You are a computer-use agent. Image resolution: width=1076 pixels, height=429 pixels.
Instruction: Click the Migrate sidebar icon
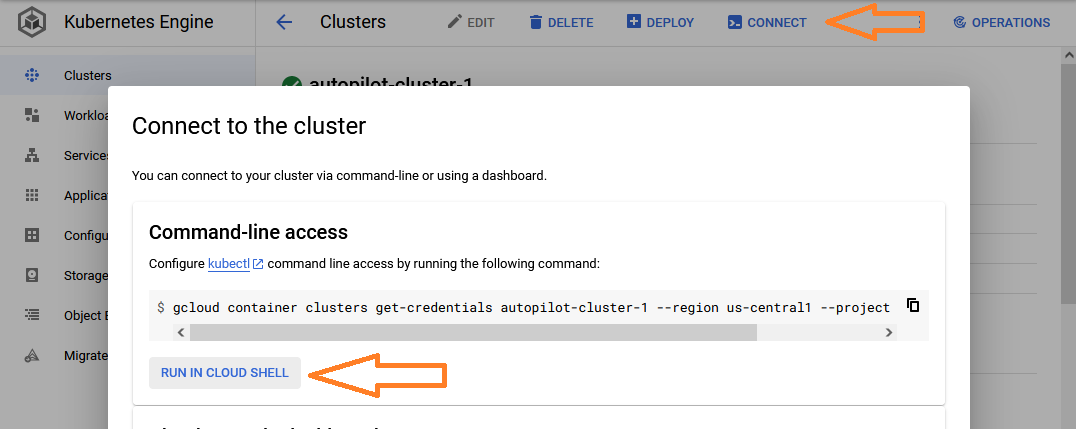point(32,356)
